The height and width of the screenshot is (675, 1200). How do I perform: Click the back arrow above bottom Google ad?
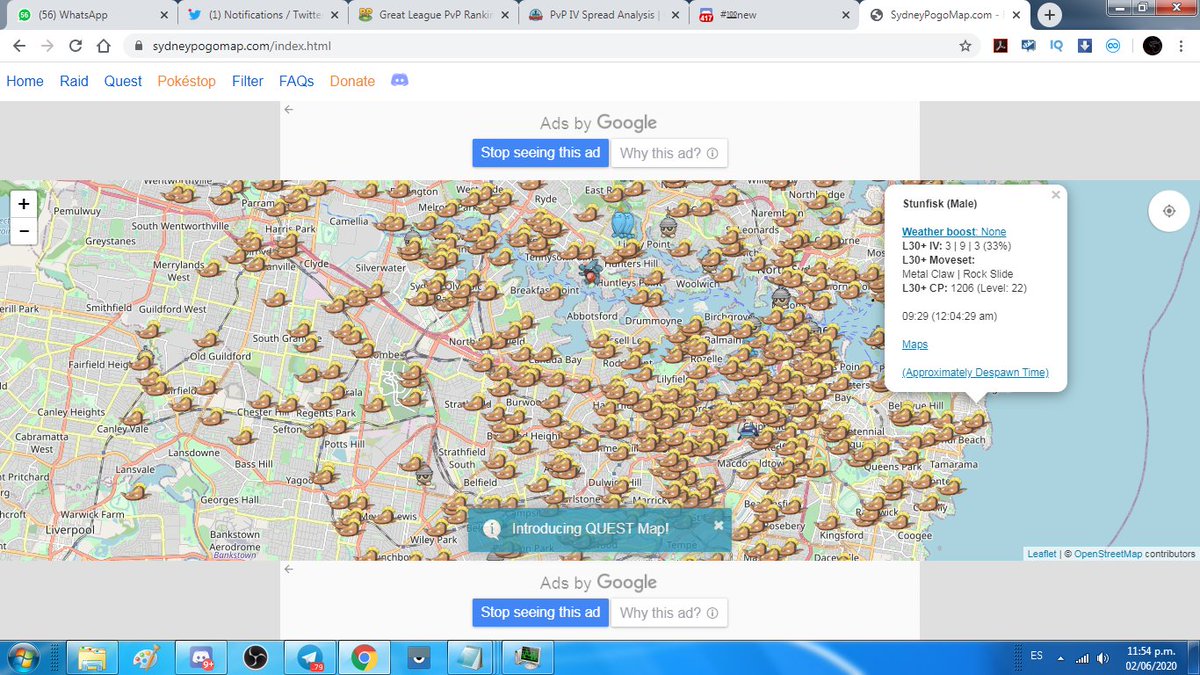pyautogui.click(x=288, y=569)
